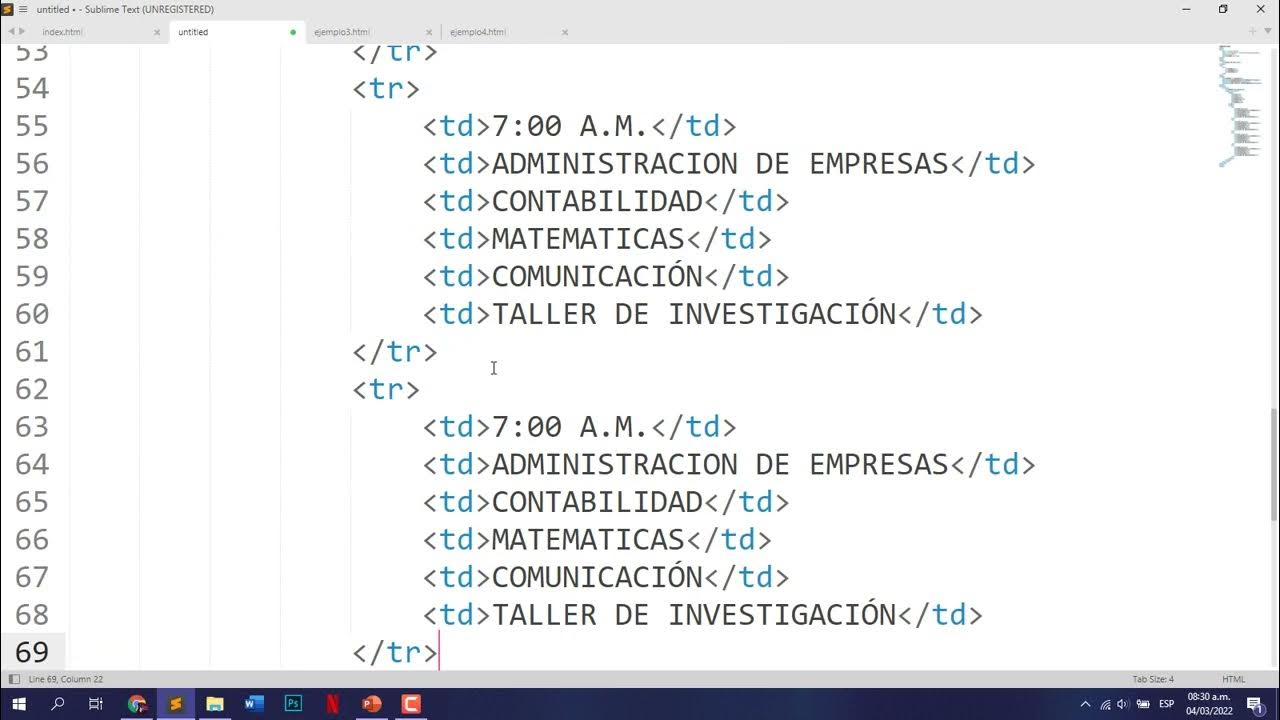
Task: Click '7:00 A.M.' text on line 63
Action: point(570,427)
